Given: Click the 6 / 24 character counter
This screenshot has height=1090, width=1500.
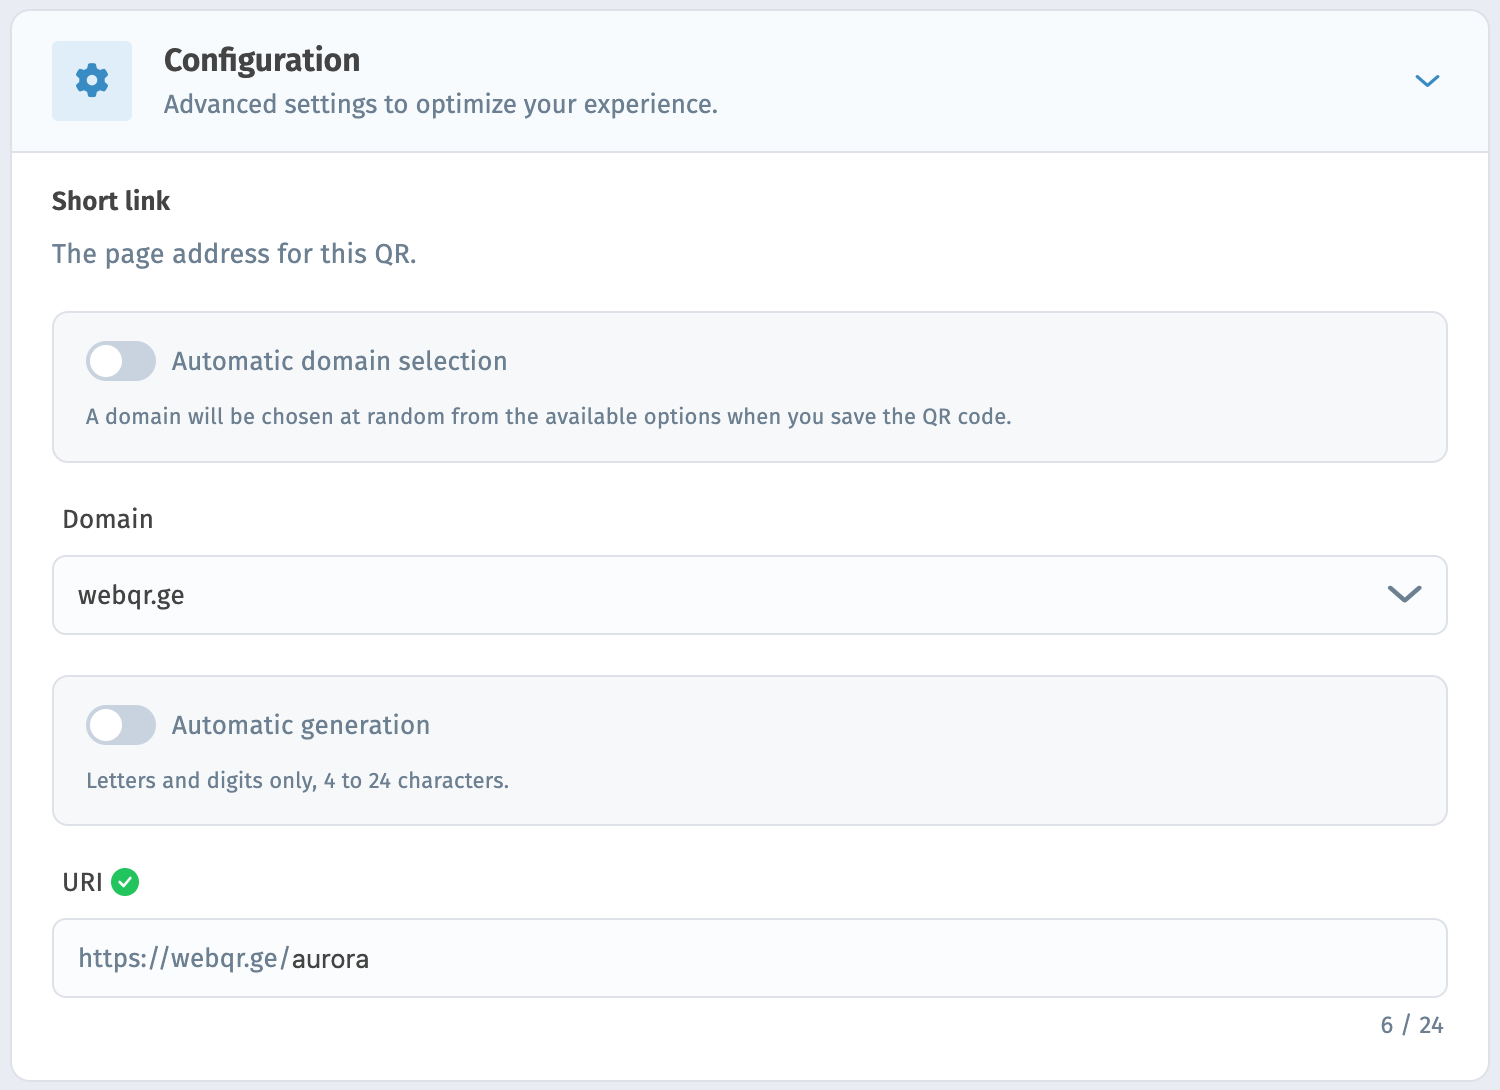Looking at the screenshot, I should coord(1412,1025).
